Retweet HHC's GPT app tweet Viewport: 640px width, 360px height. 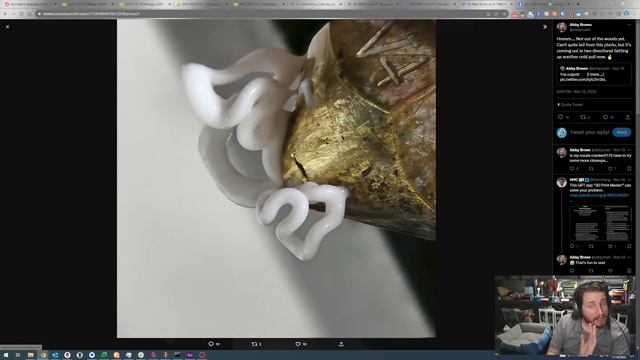pyautogui.click(x=591, y=247)
